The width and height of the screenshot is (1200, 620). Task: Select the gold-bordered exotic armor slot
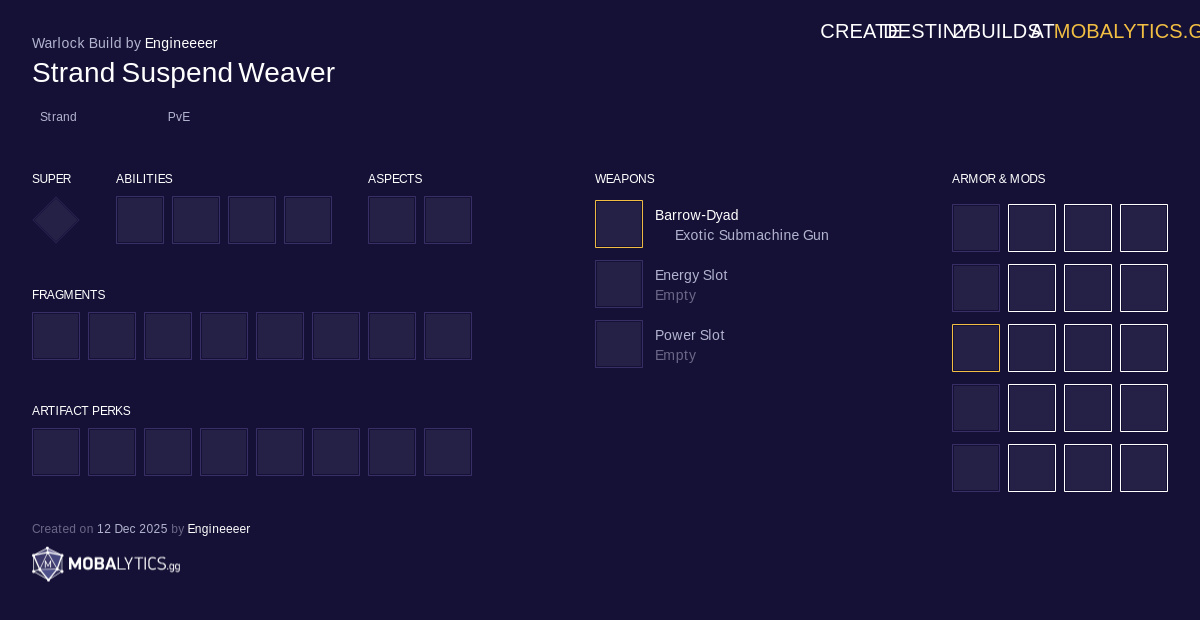976,348
